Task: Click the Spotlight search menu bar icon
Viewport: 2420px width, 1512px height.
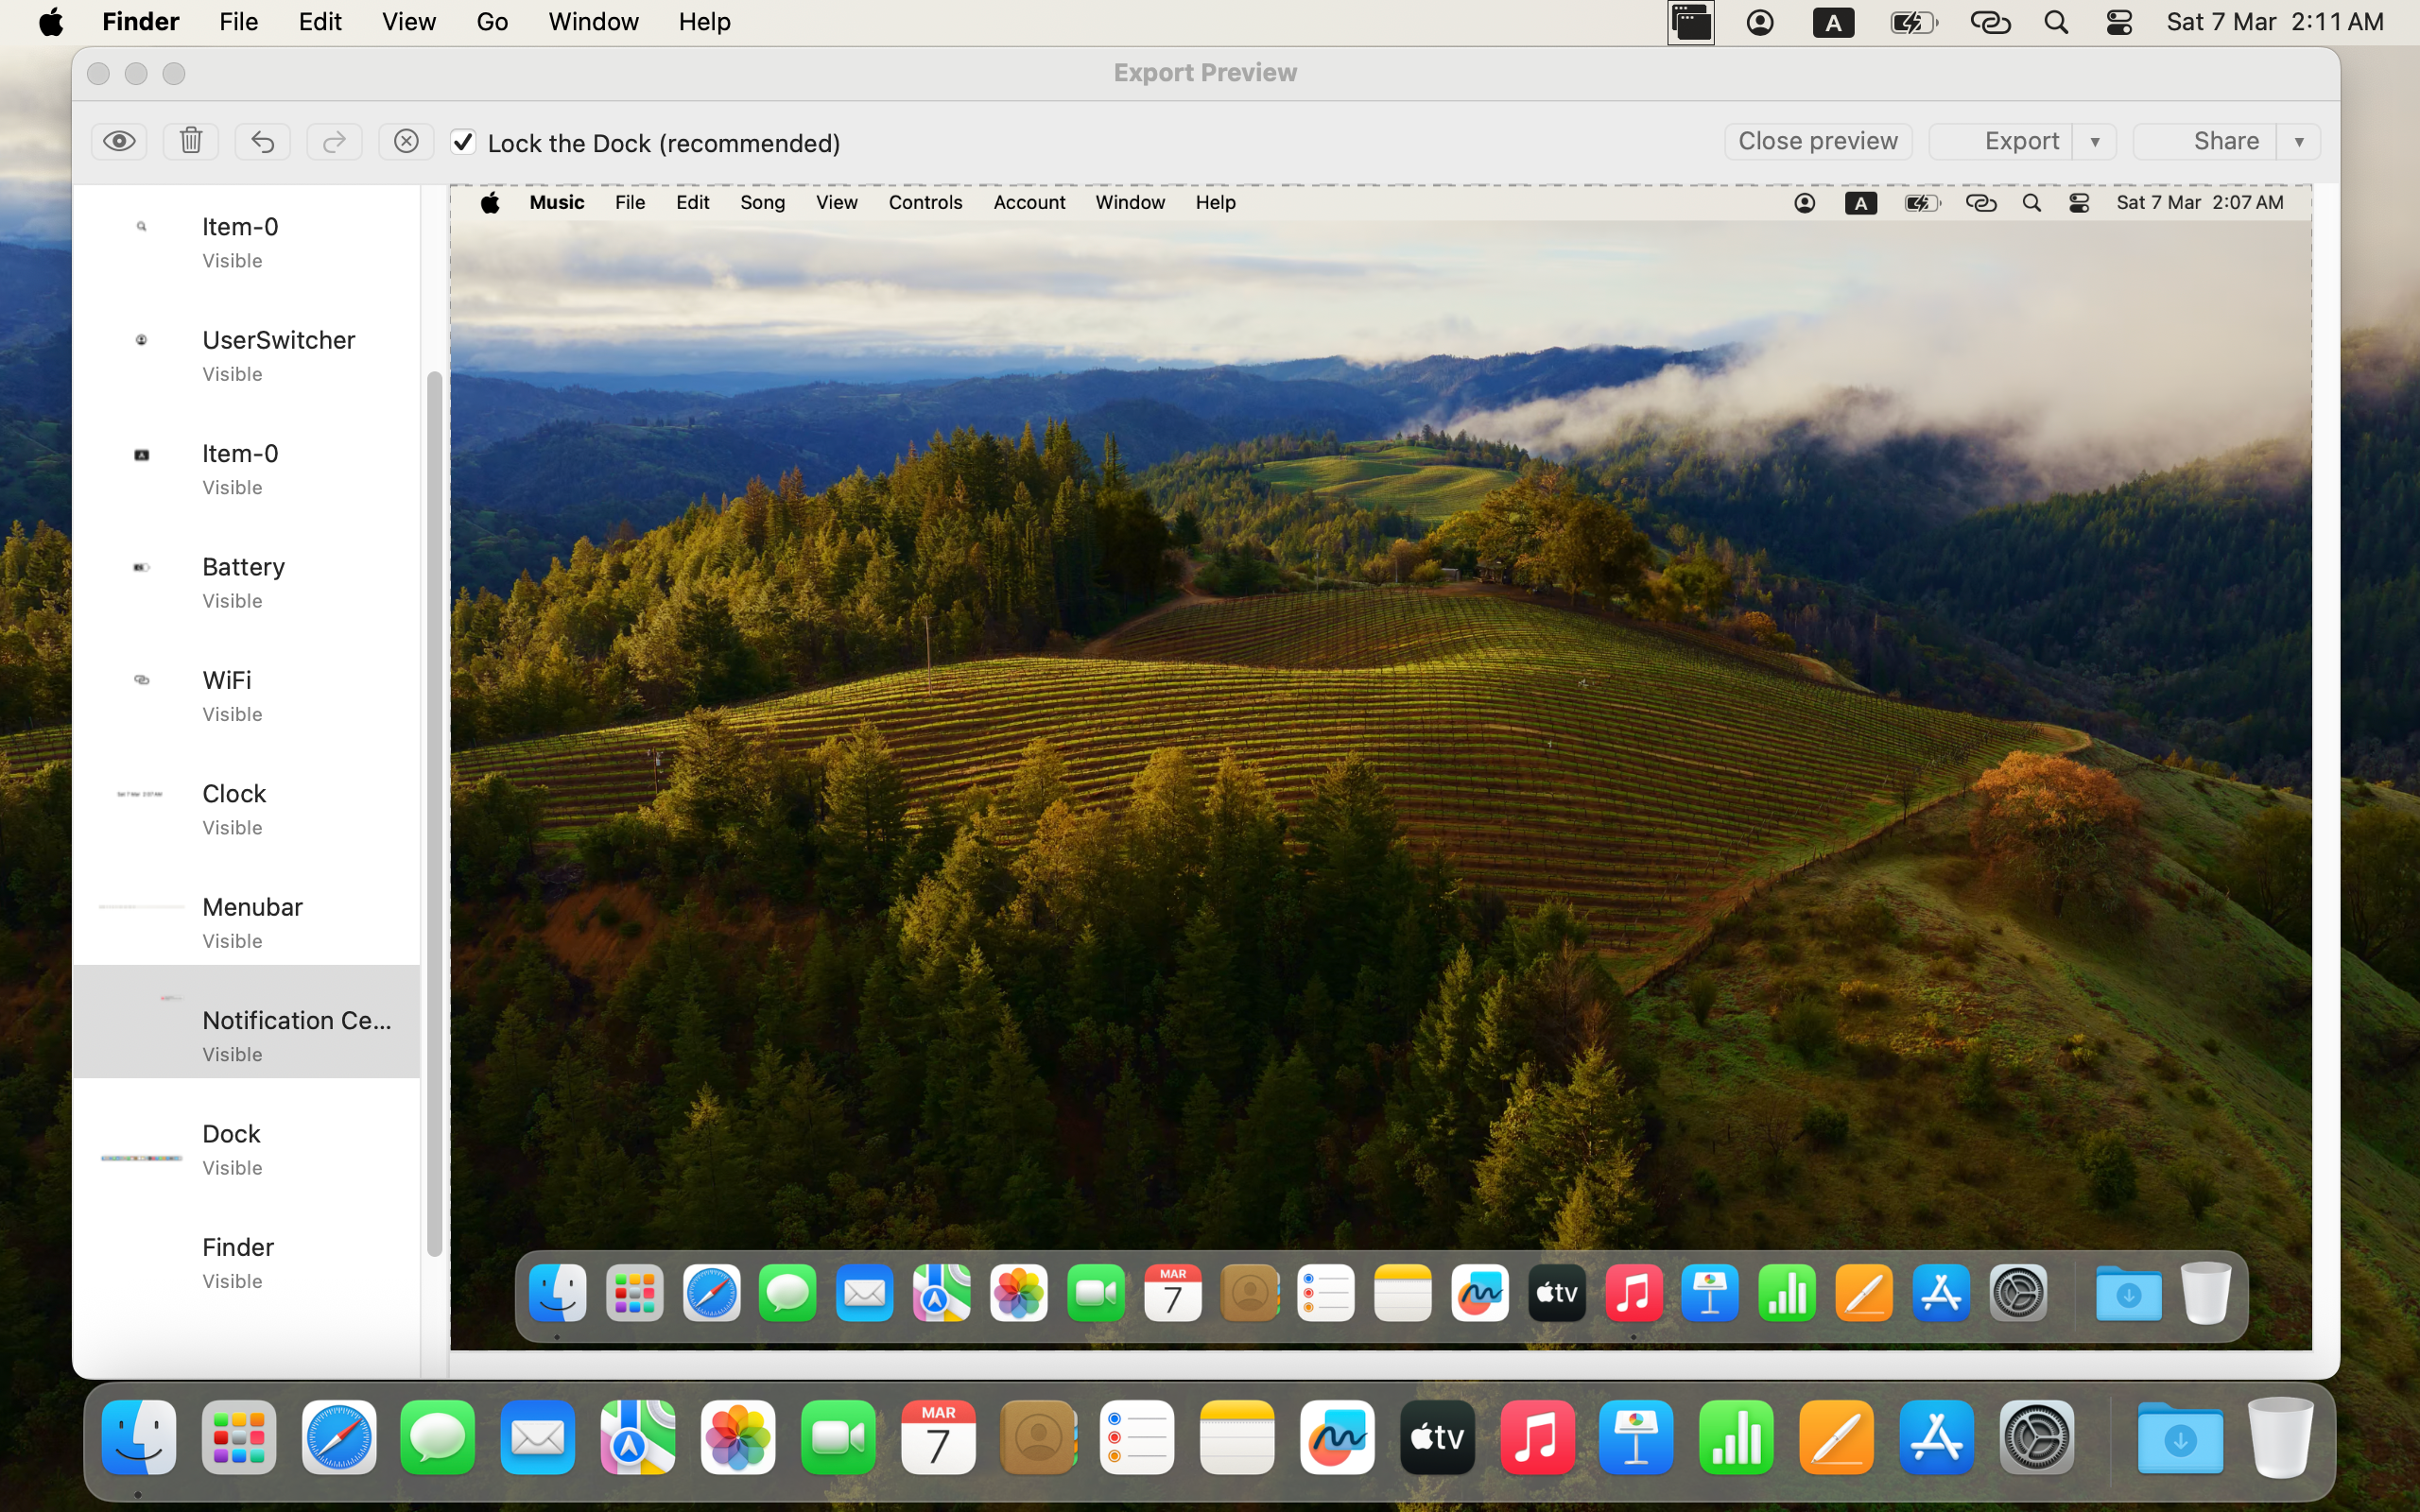Action: coord(2056,22)
